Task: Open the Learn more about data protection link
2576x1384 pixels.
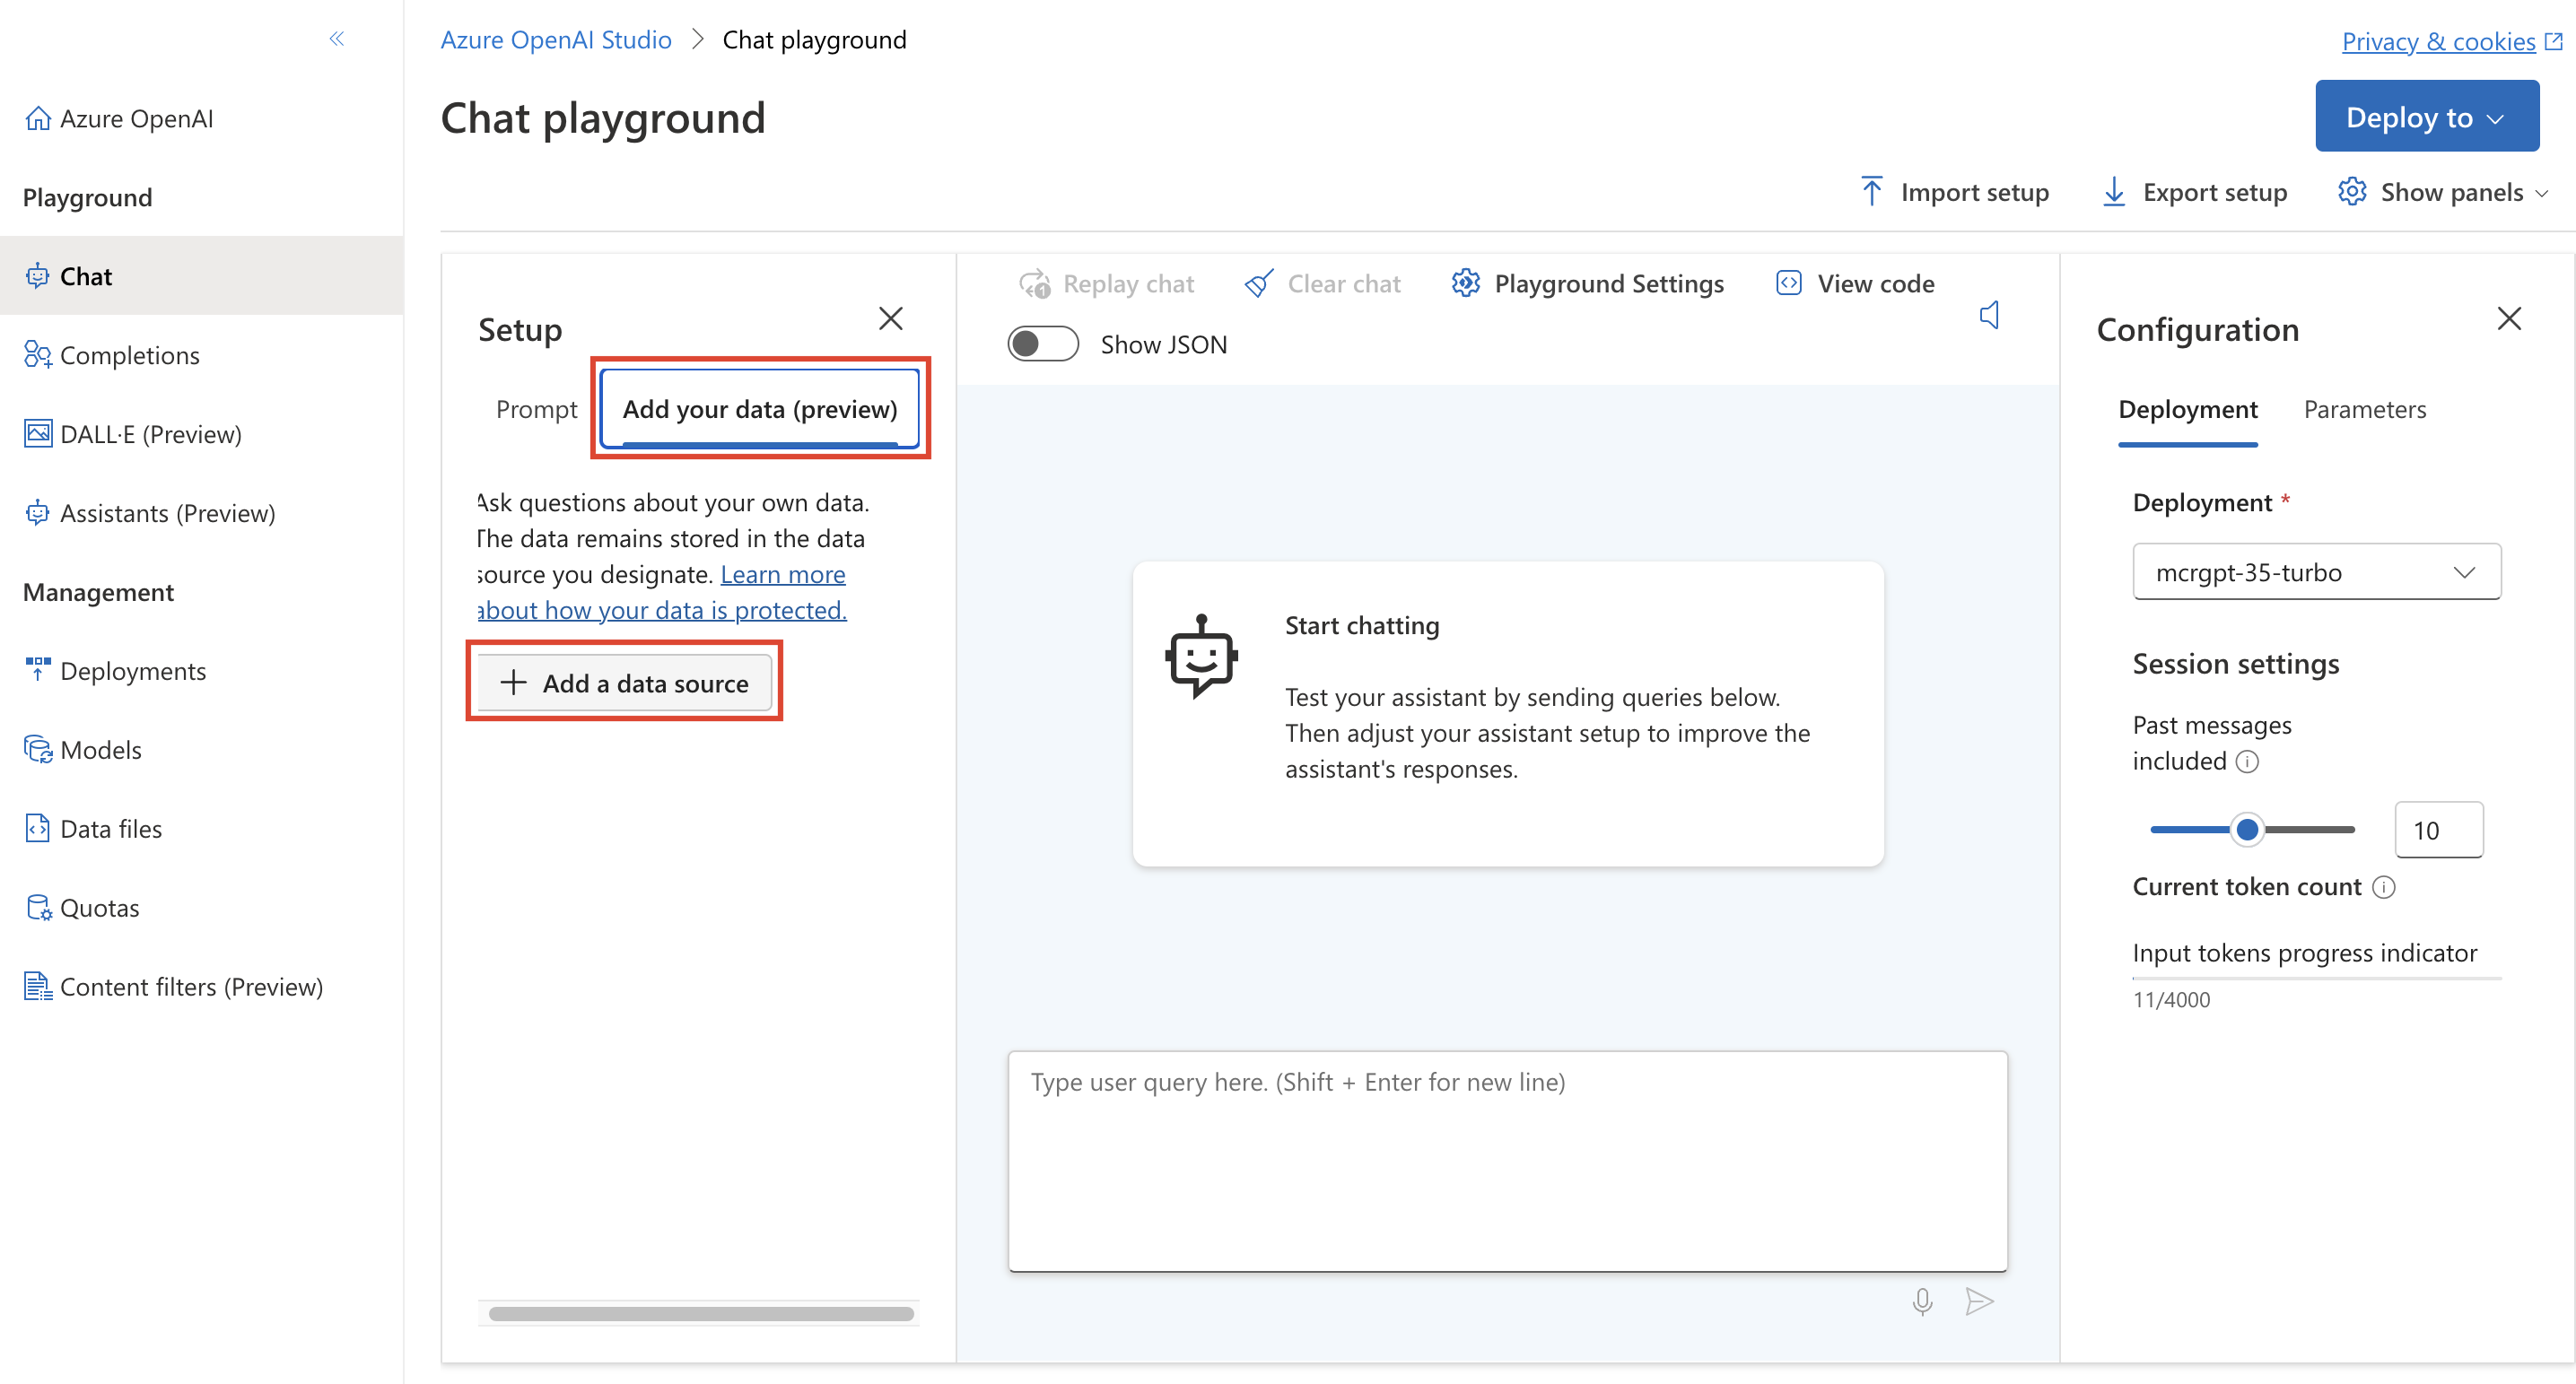Action: point(663,592)
